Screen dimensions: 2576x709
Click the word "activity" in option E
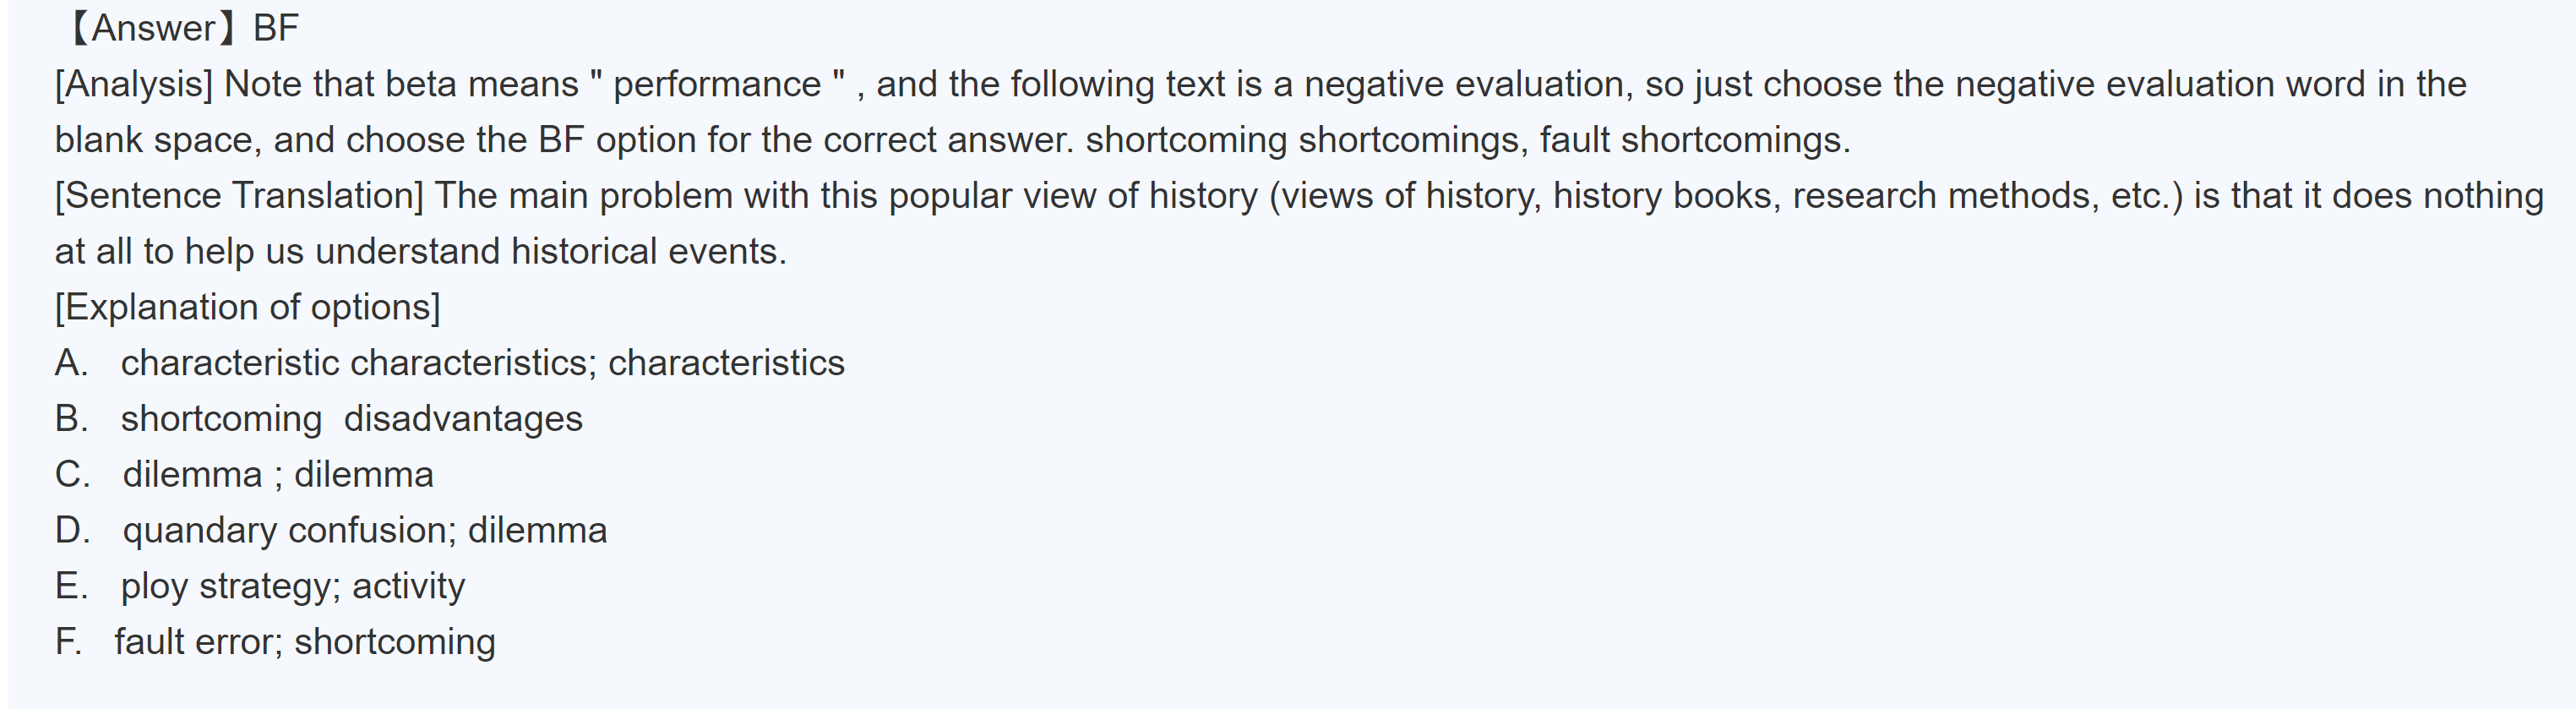[408, 586]
